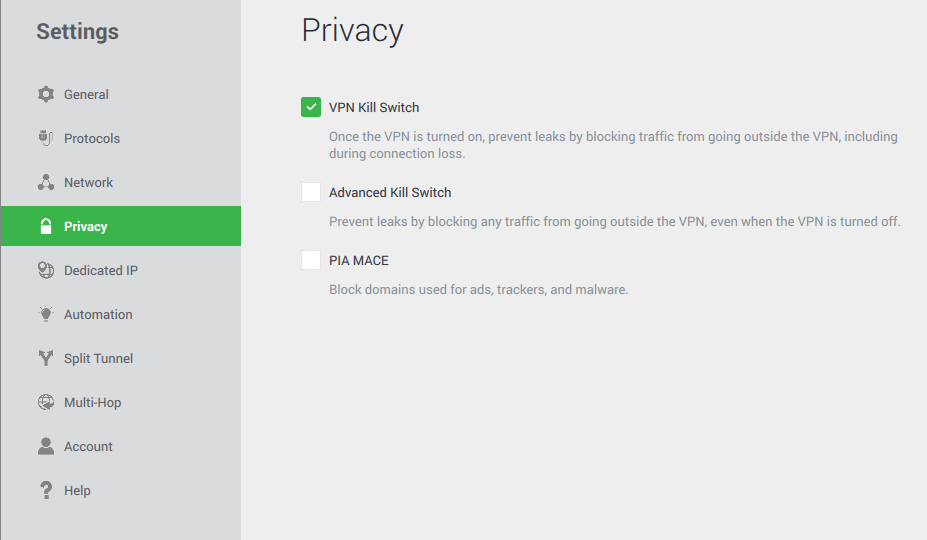Open the General settings tab
The image size is (927, 540).
[86, 95]
